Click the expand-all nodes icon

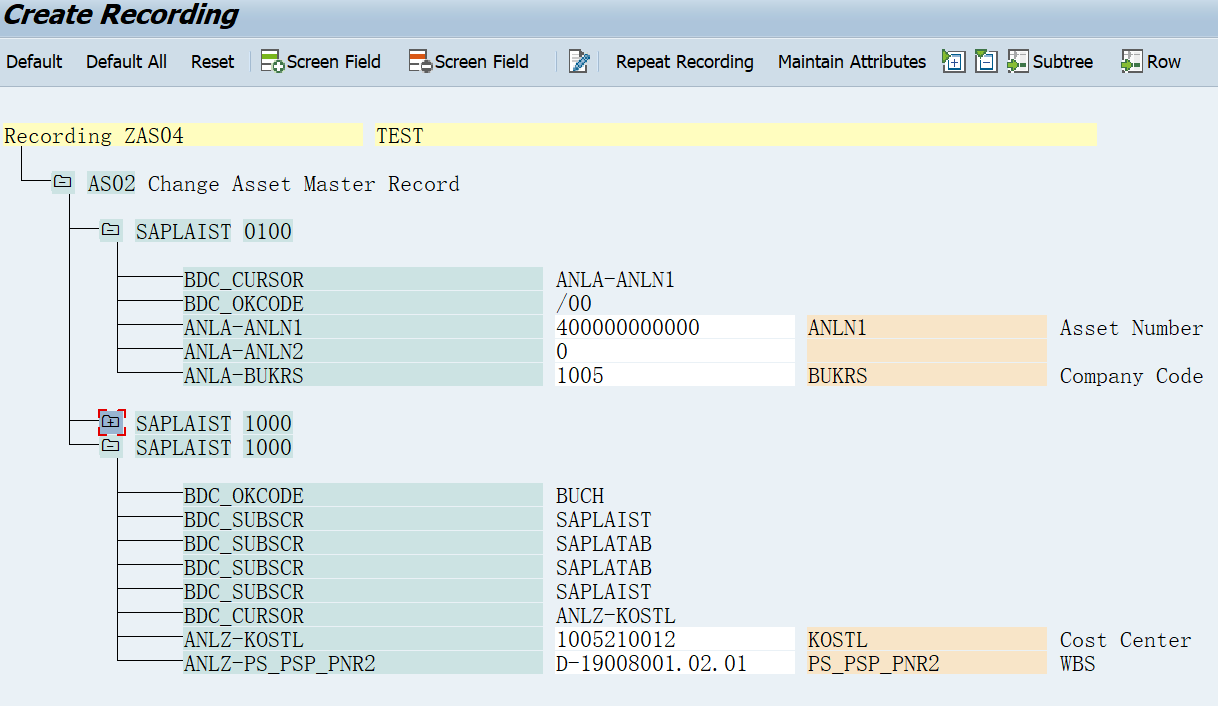pos(953,61)
